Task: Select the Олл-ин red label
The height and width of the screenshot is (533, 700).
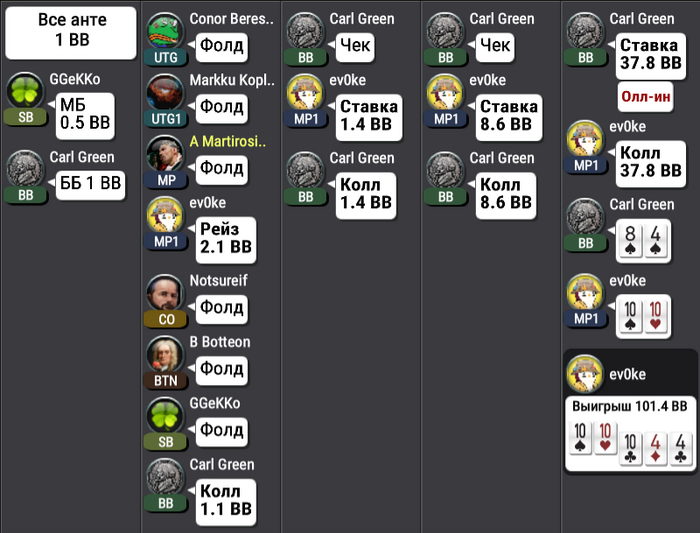Action: [x=646, y=96]
